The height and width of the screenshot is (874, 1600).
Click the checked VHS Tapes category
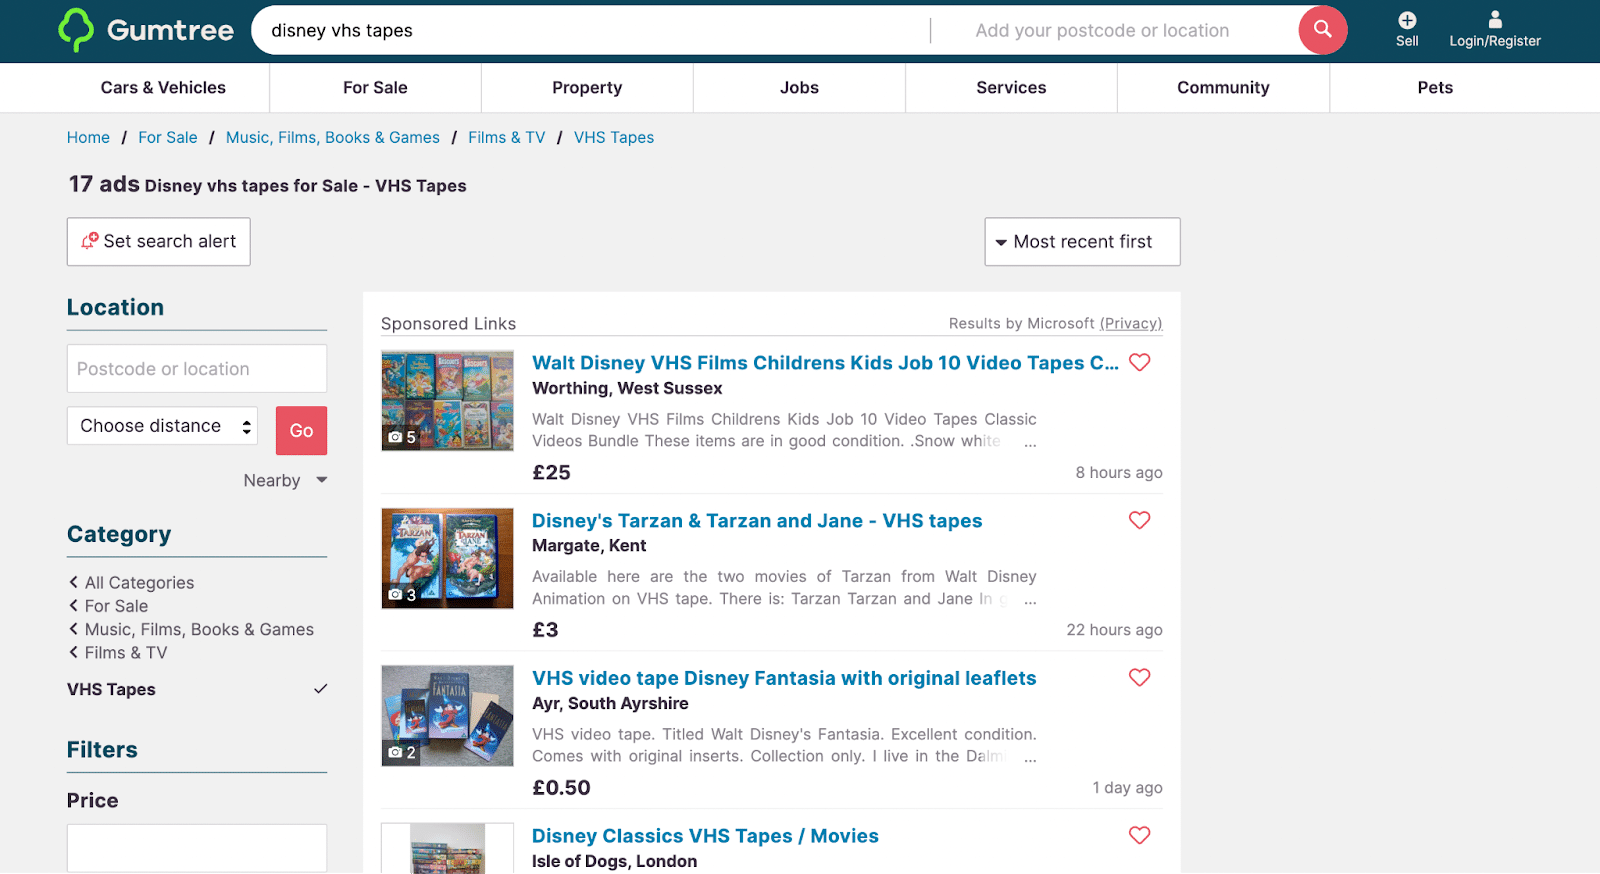tap(197, 689)
